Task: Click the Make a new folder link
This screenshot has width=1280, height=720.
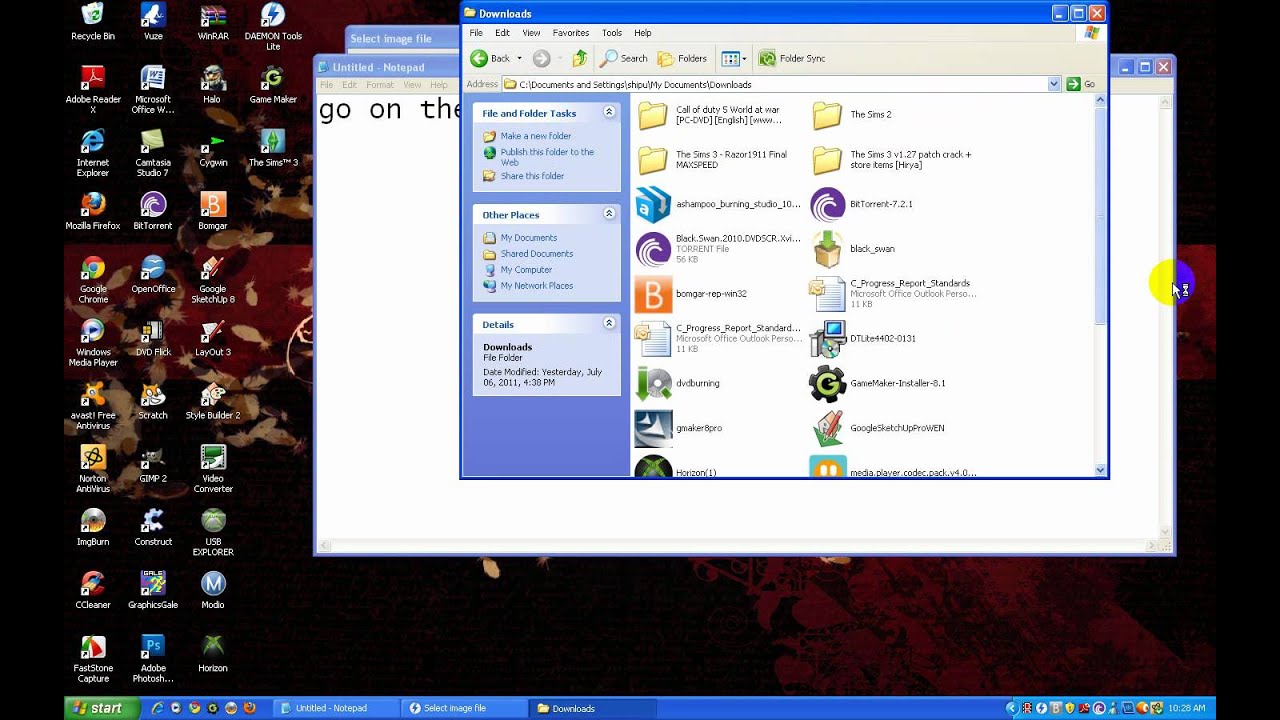Action: click(x=535, y=136)
